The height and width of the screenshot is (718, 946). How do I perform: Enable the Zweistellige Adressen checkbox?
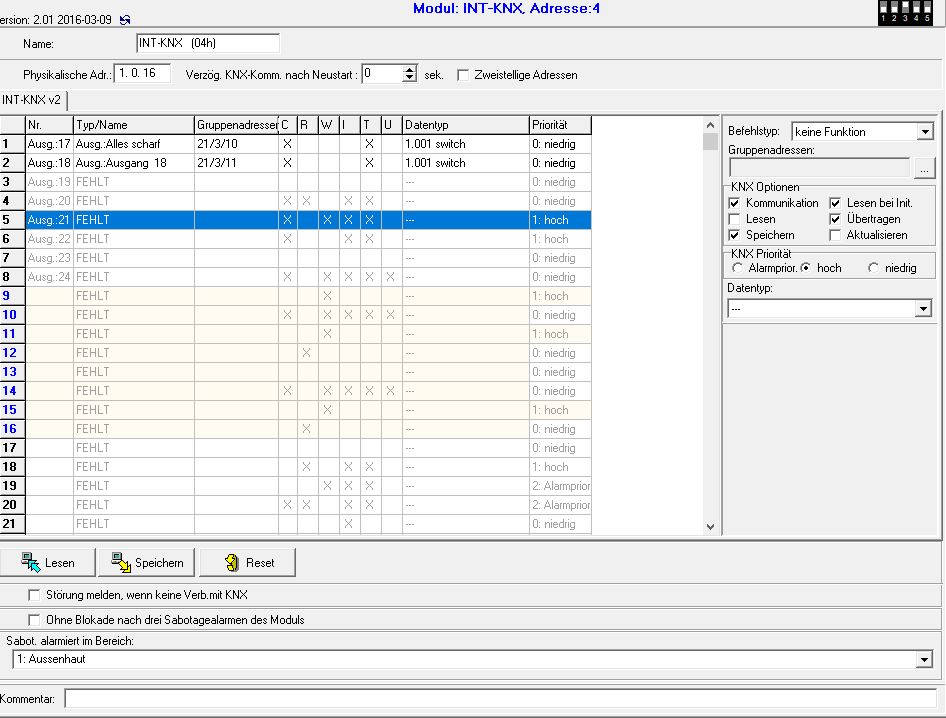pyautogui.click(x=463, y=75)
